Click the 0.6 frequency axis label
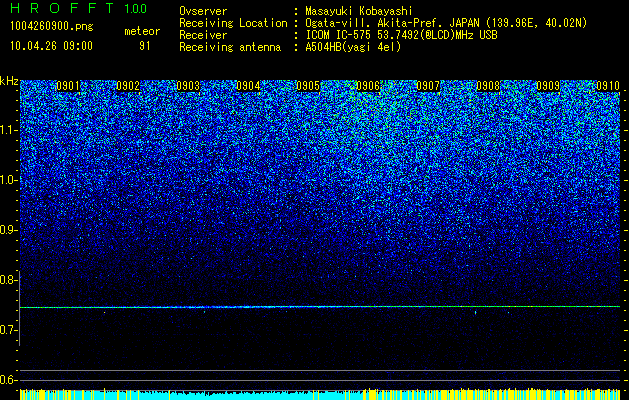 [x=9, y=380]
